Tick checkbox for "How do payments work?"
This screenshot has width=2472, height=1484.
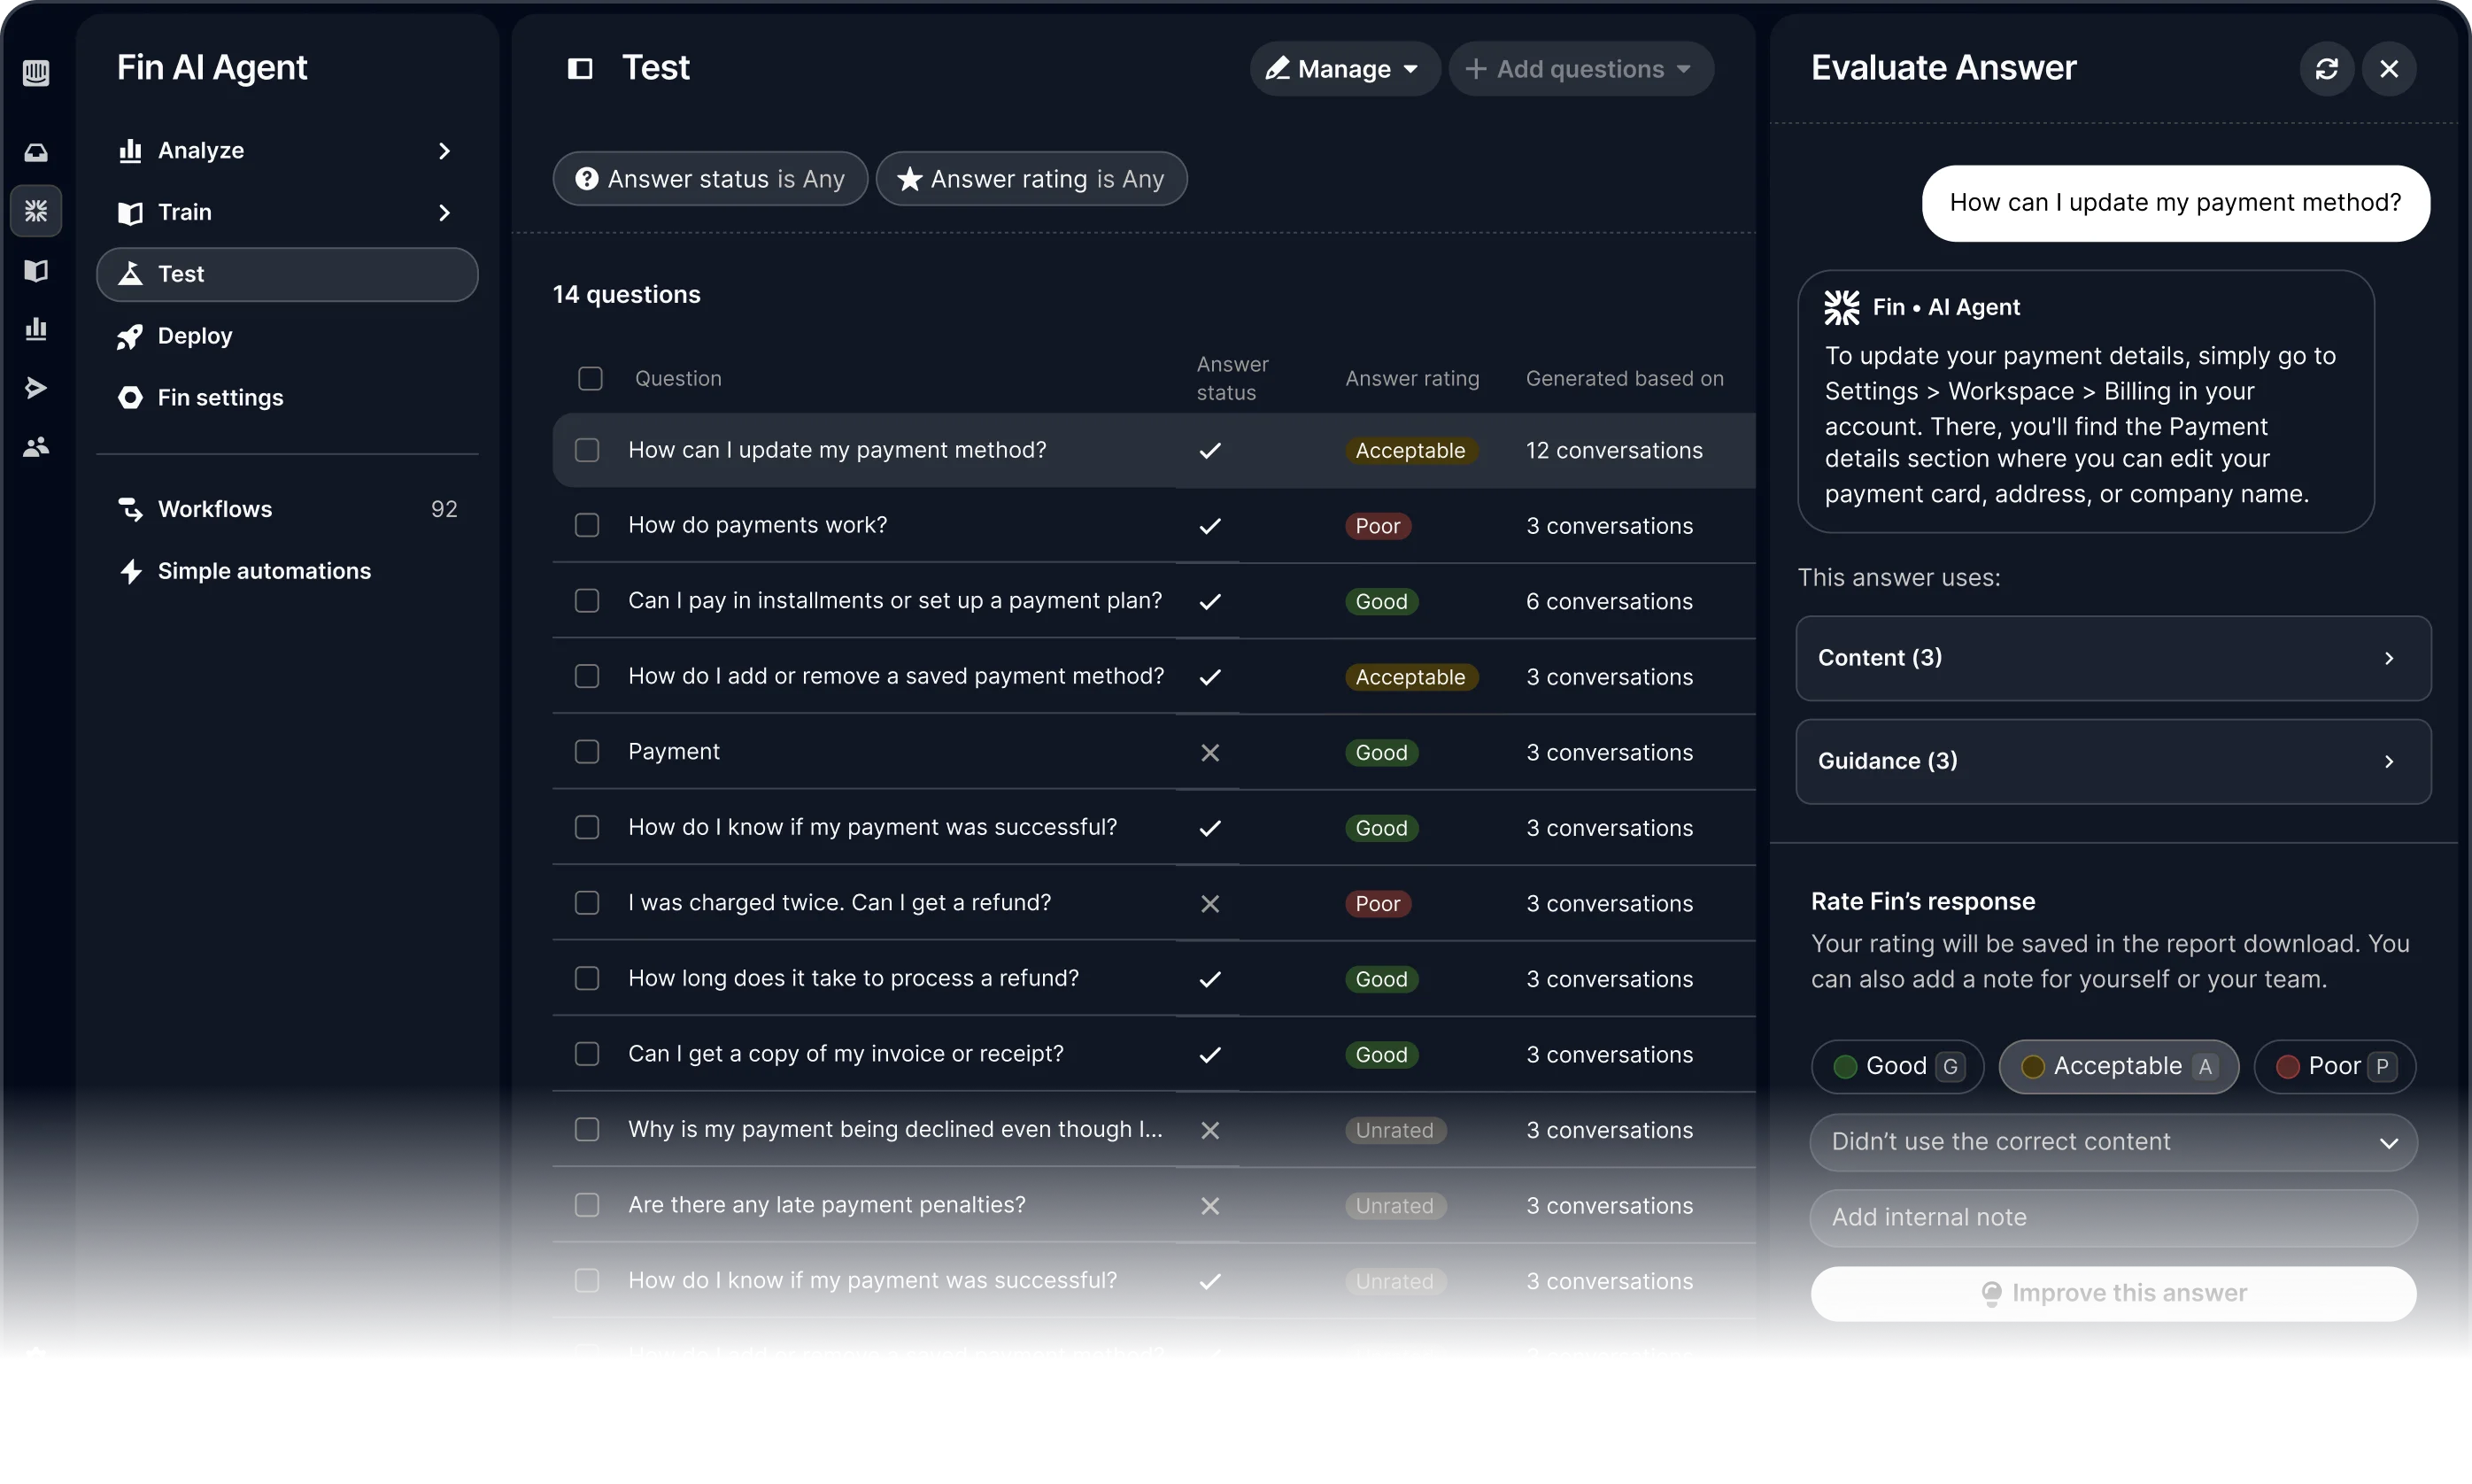pyautogui.click(x=587, y=526)
